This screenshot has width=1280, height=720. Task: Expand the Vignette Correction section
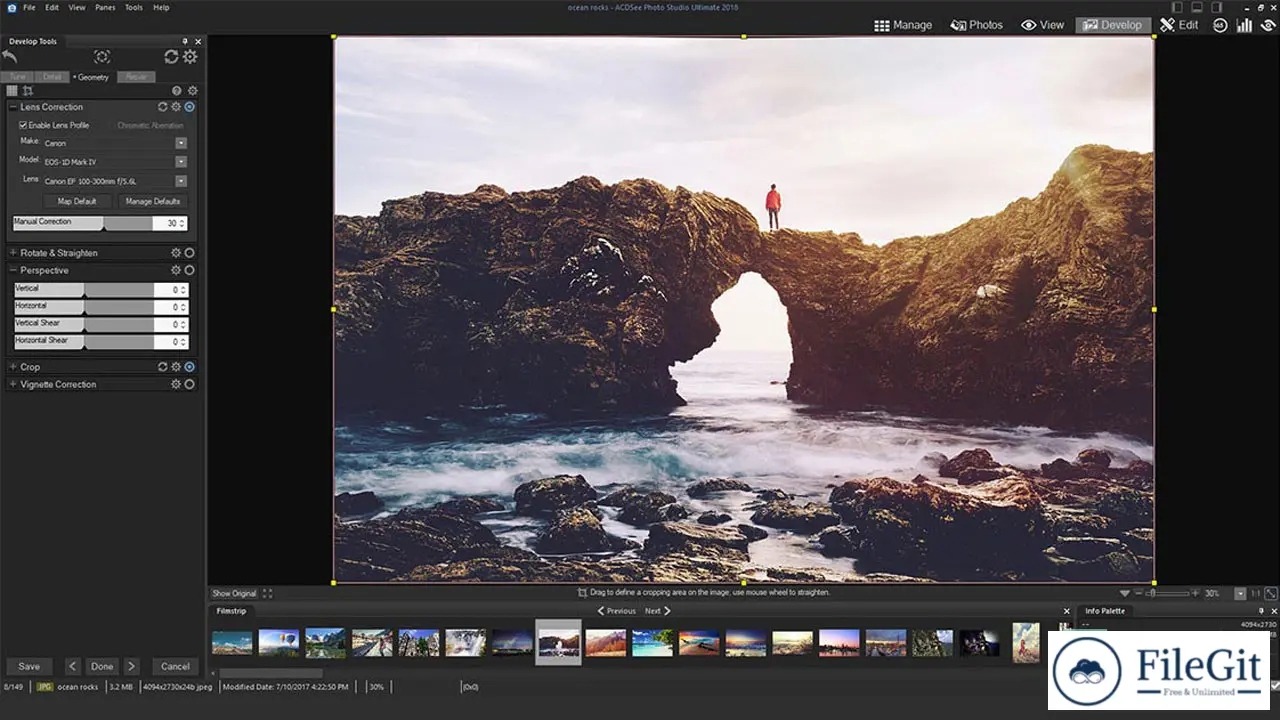pos(13,384)
